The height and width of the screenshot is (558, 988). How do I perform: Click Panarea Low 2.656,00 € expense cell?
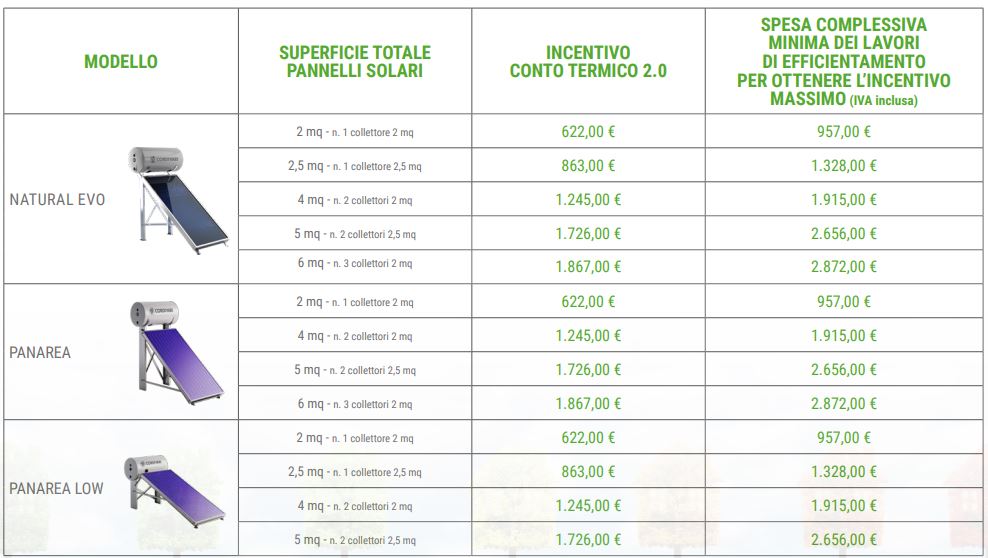[x=844, y=540]
